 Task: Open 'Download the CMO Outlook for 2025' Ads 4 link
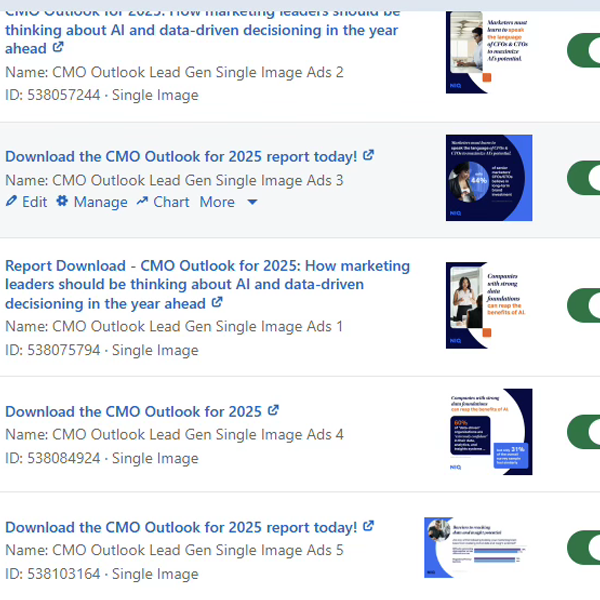click(133, 412)
